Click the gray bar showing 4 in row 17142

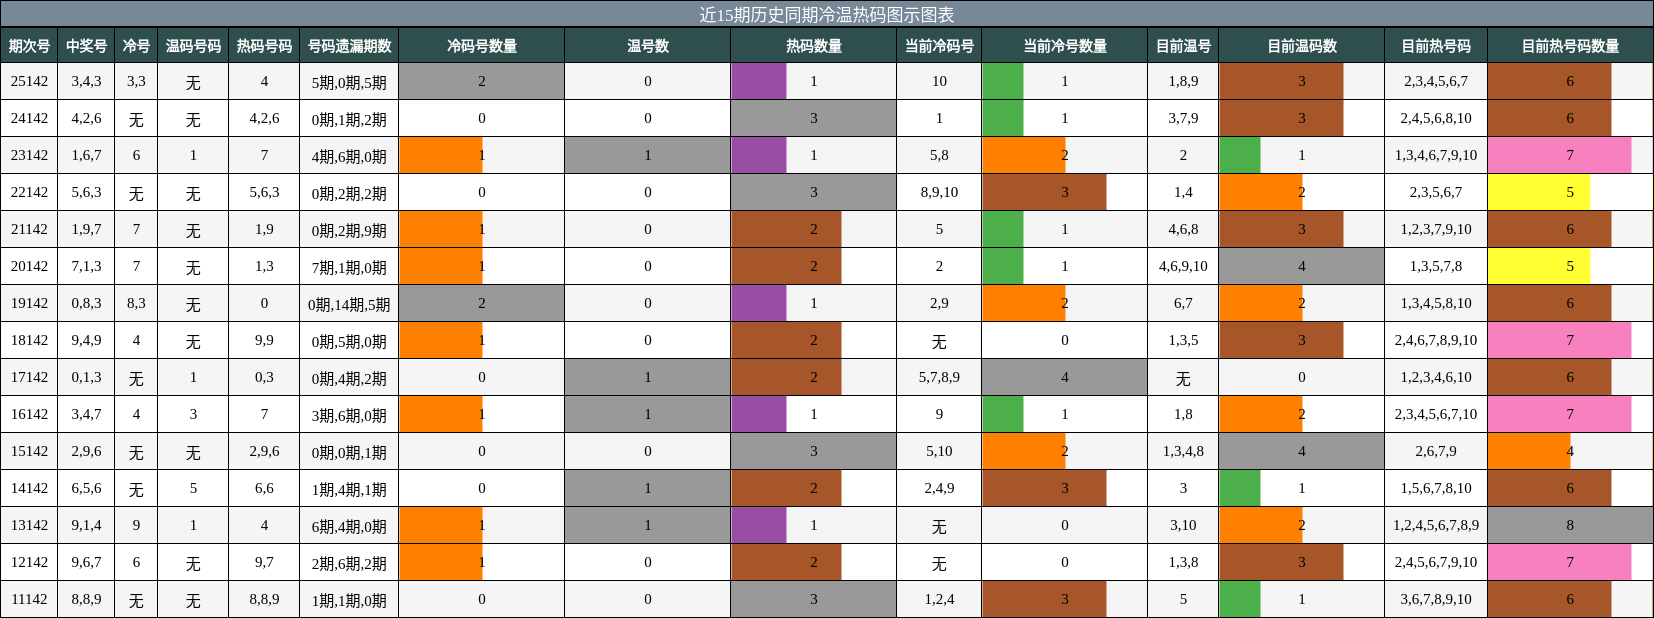(1064, 377)
